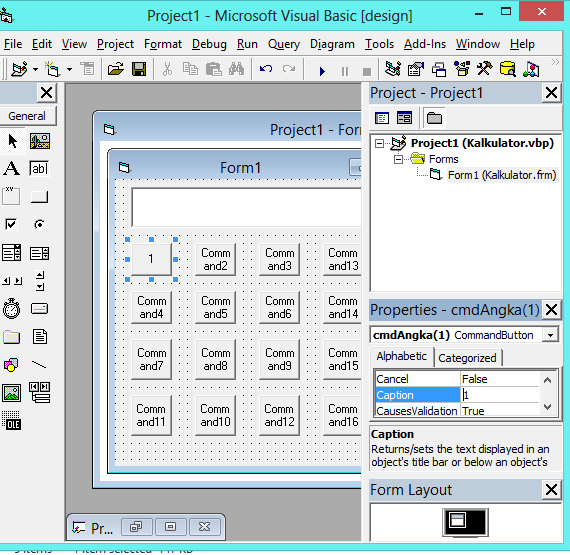
Task: Select the Label tool
Action: tap(12, 169)
